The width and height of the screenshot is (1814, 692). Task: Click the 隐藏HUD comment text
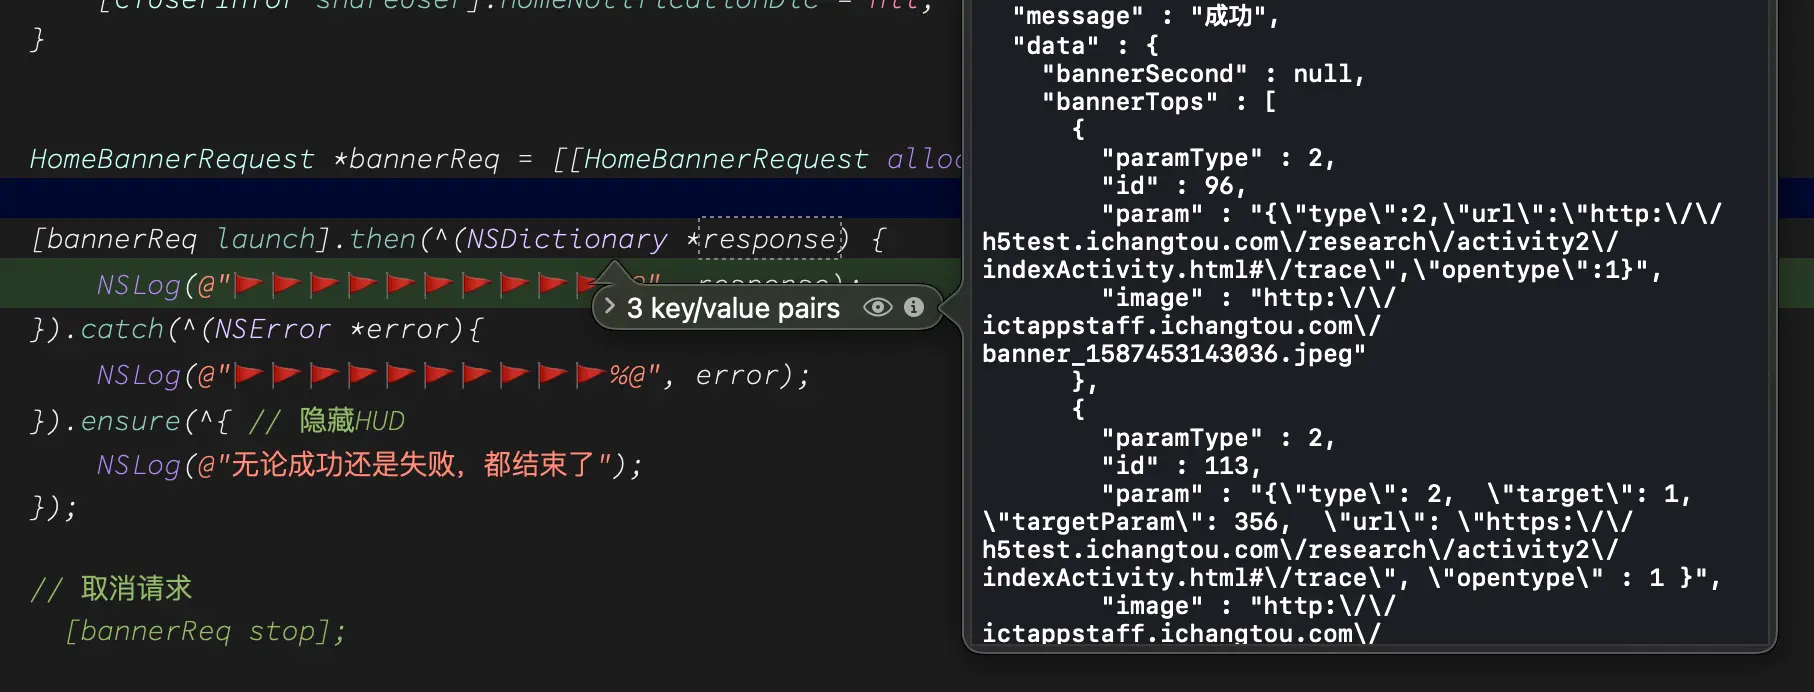pos(352,421)
